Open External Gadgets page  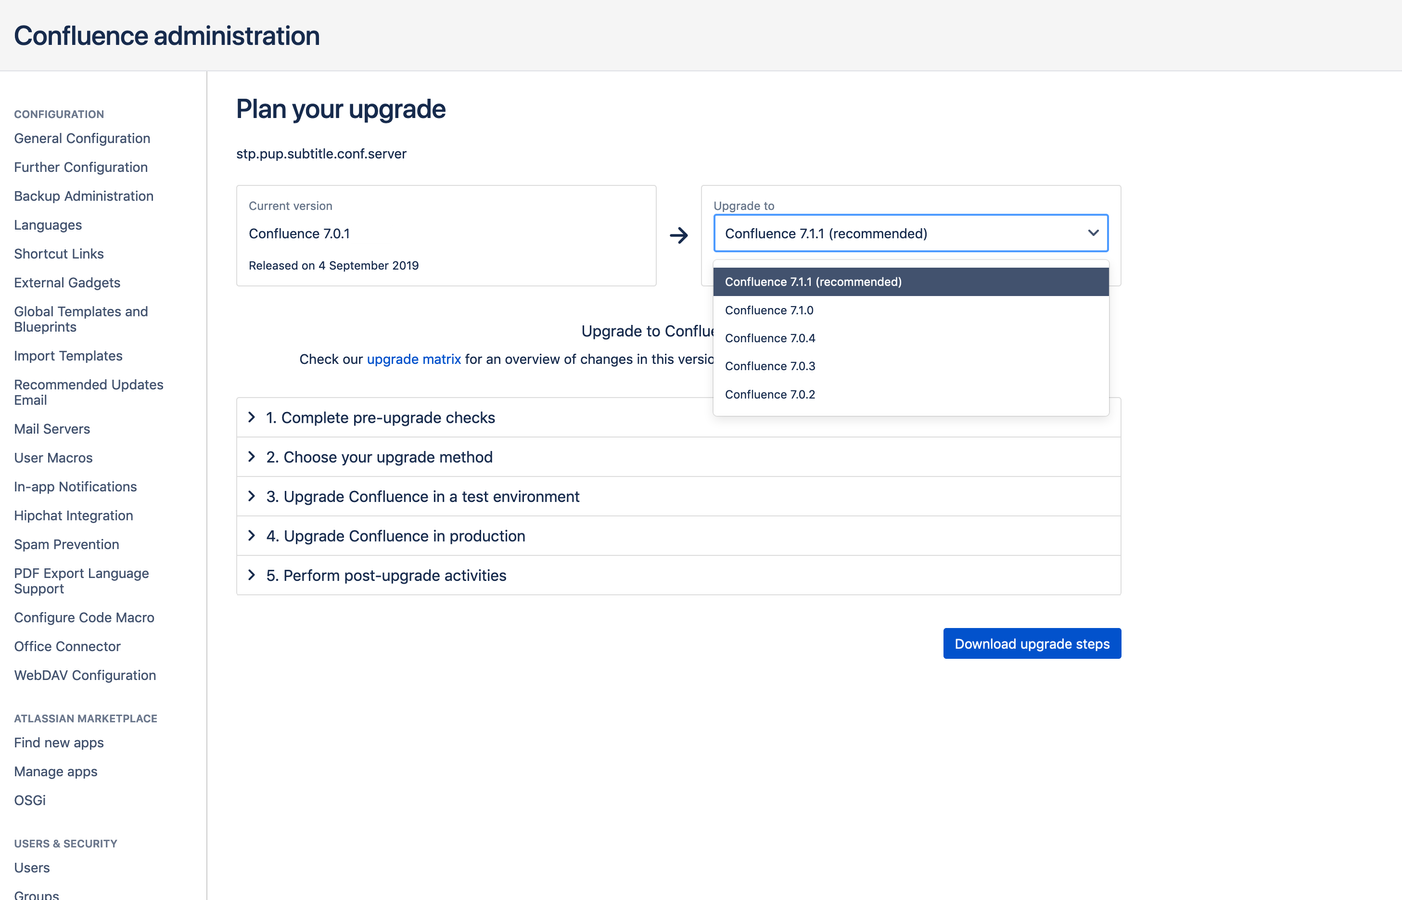[67, 283]
